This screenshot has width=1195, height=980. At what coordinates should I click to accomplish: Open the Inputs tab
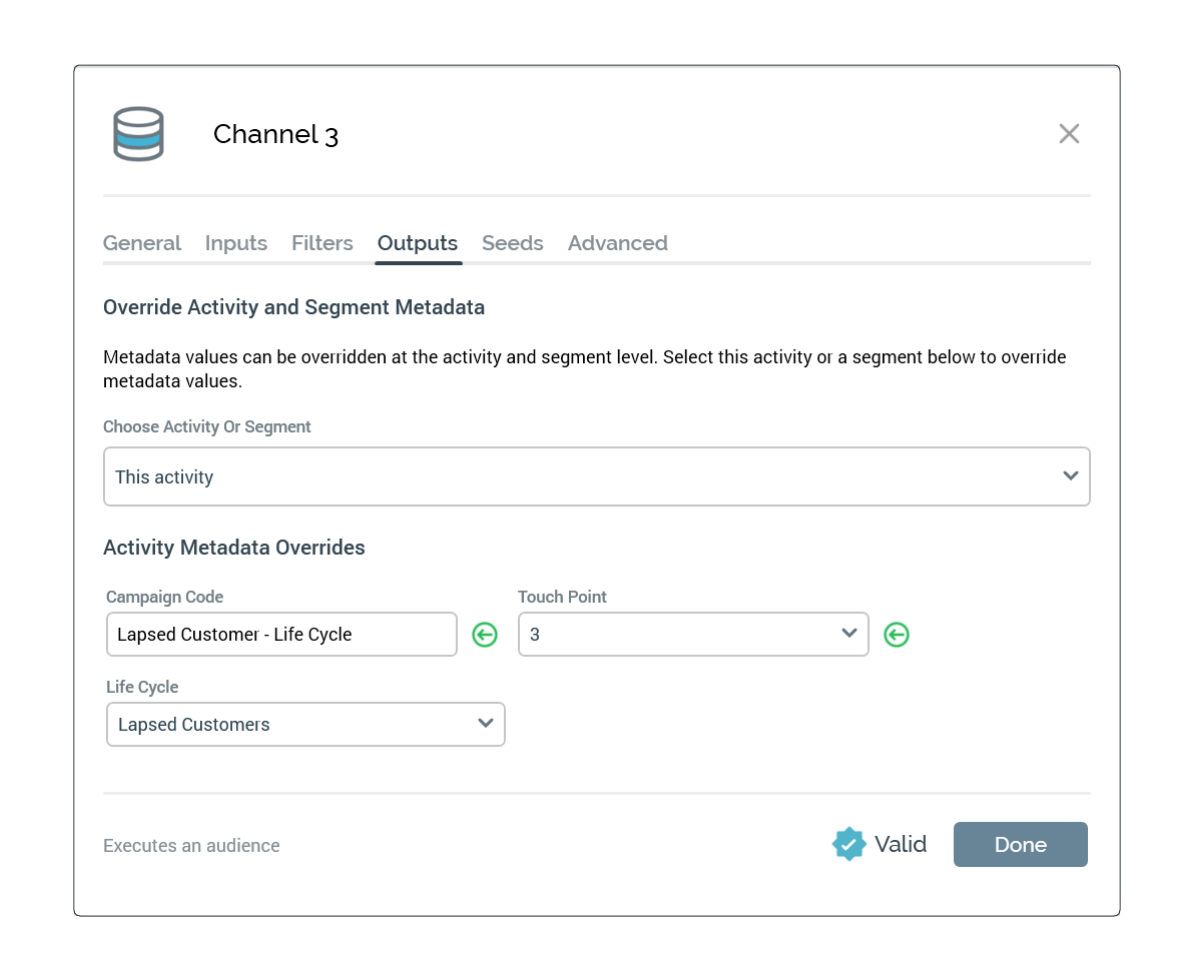click(x=236, y=243)
